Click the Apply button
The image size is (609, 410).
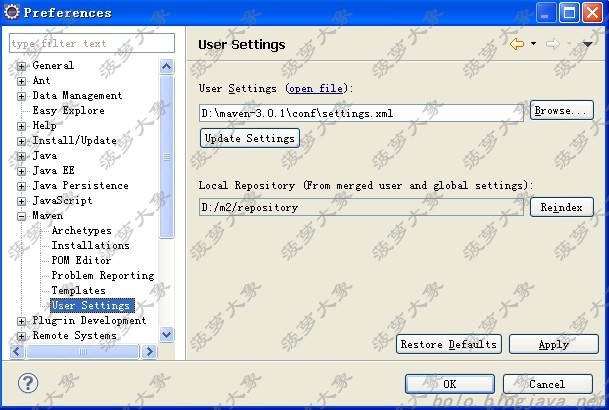click(554, 344)
